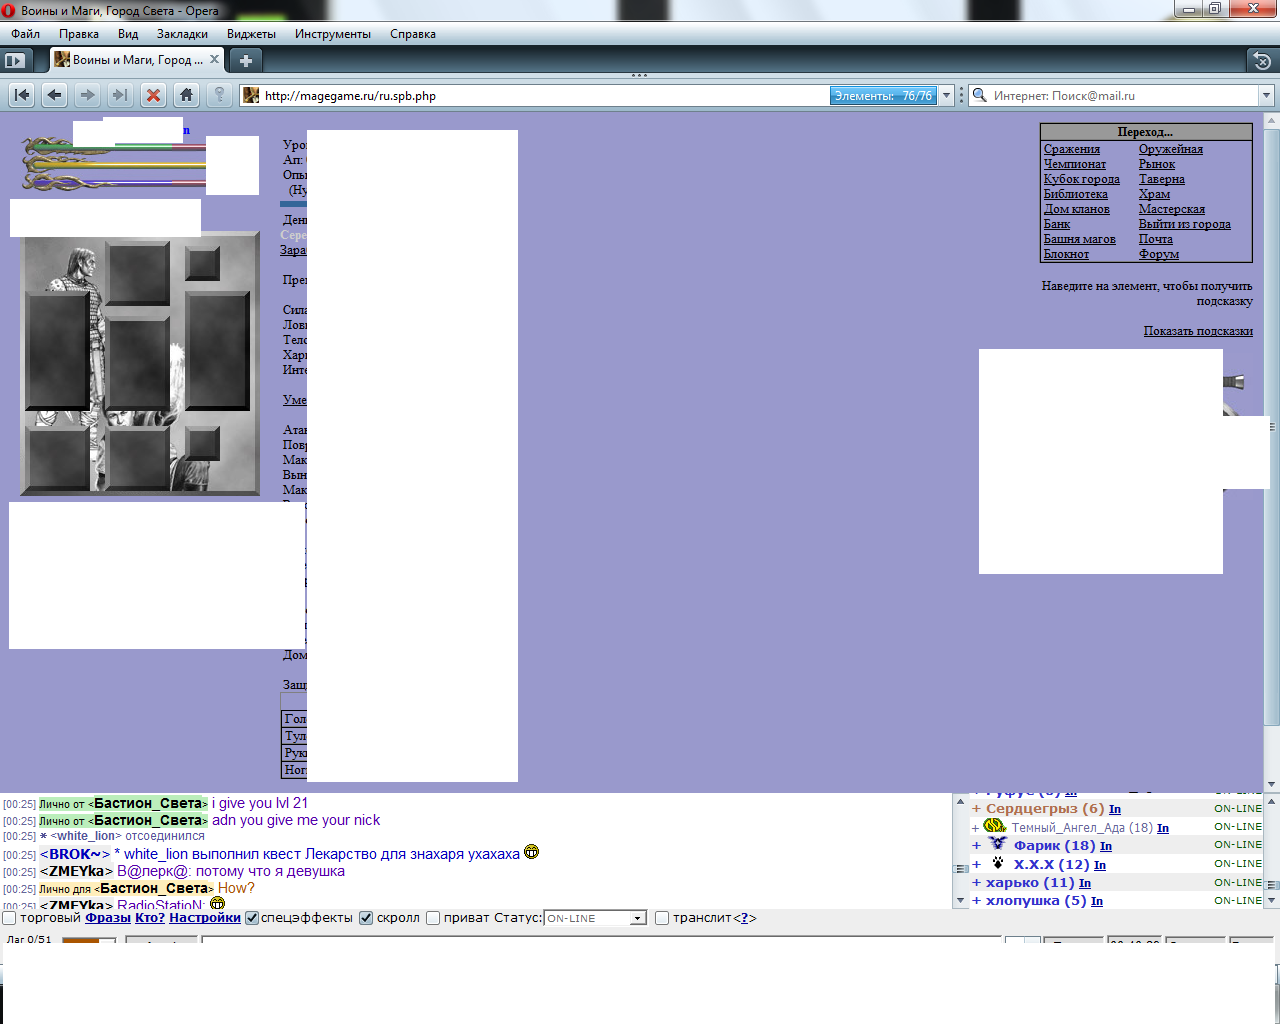This screenshot has height=1024, width=1280.
Task: Go to the home page
Action: [x=186, y=95]
